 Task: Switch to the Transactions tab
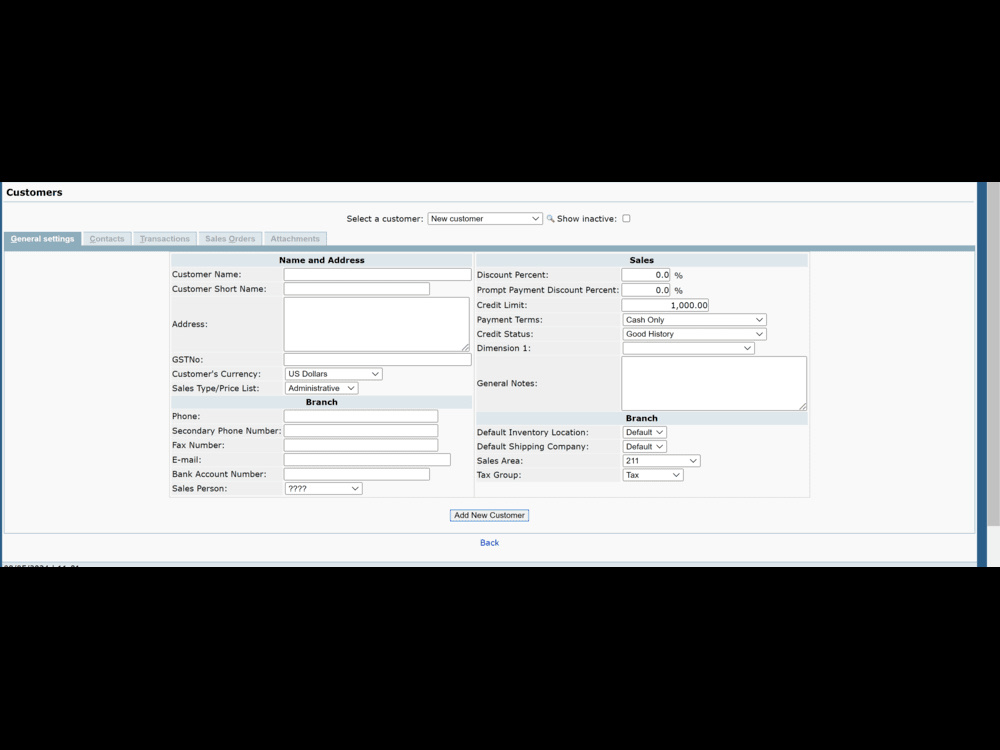click(164, 238)
